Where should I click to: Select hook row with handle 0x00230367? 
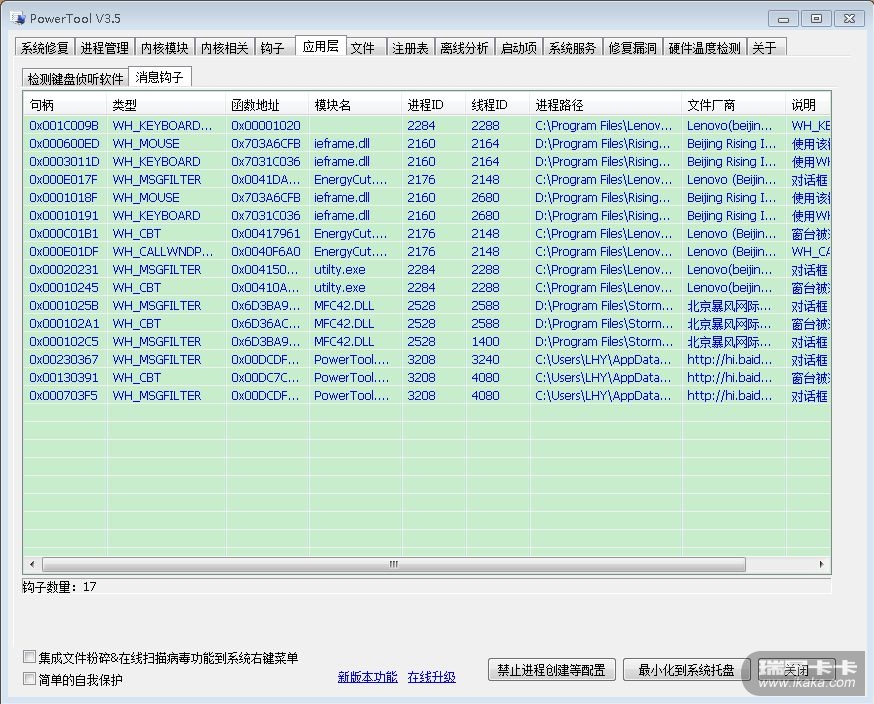pos(427,360)
